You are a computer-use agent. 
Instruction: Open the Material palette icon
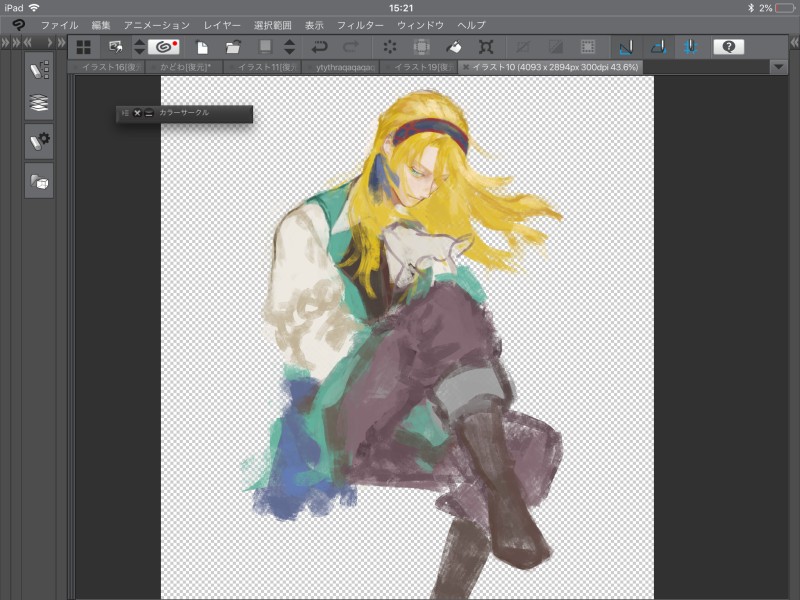pos(39,181)
